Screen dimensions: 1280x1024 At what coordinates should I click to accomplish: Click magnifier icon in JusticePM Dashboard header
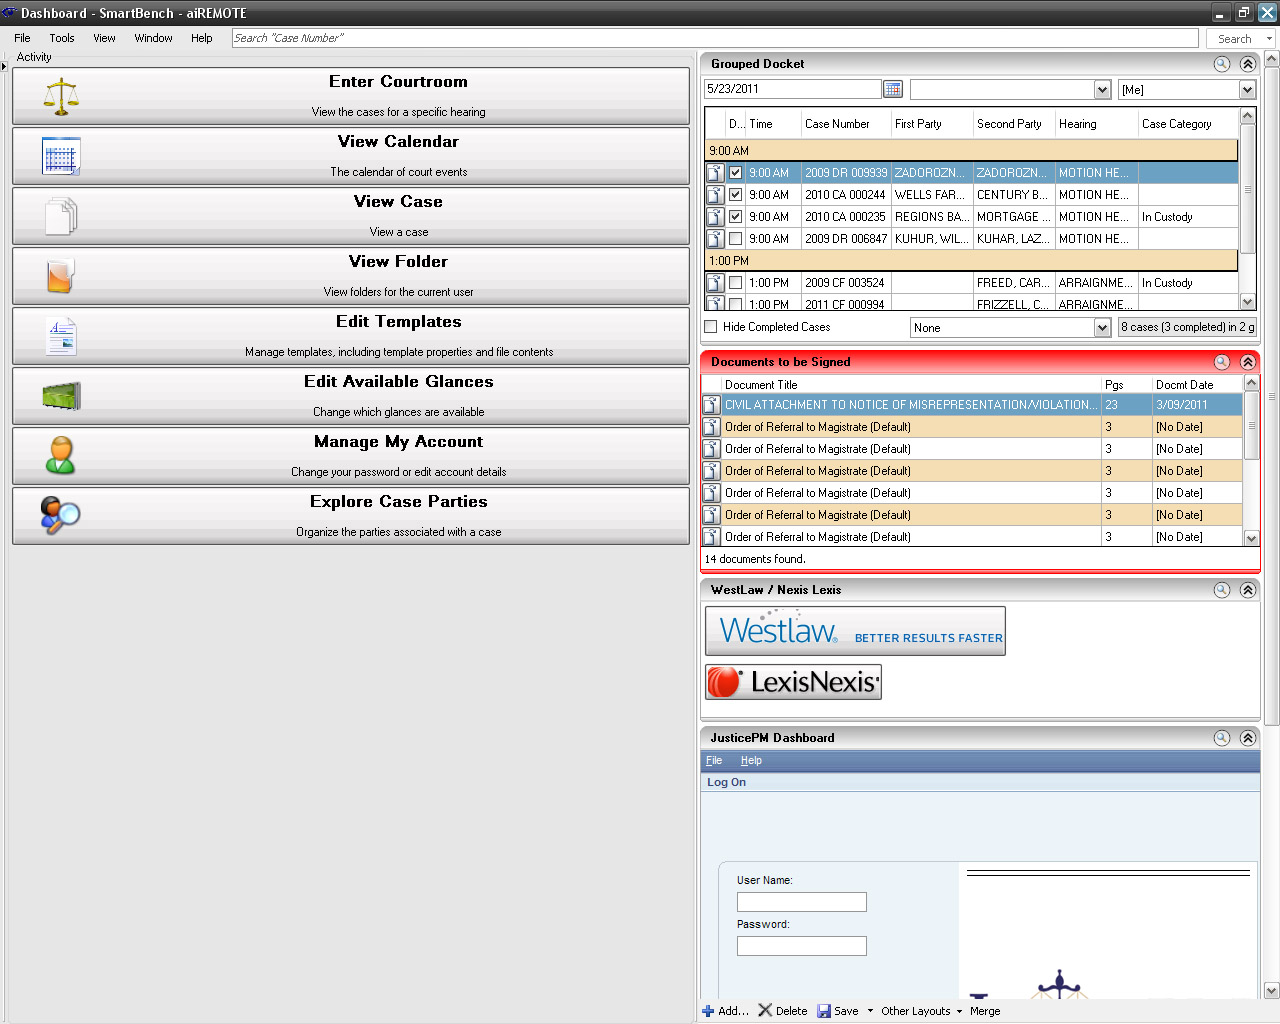[1222, 738]
